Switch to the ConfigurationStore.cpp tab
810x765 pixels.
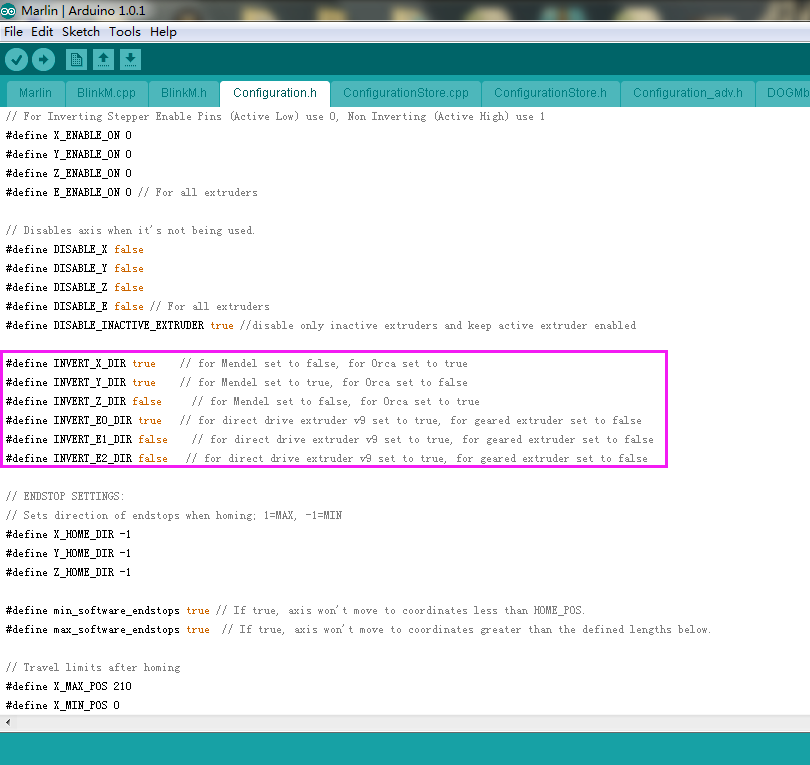(x=405, y=93)
